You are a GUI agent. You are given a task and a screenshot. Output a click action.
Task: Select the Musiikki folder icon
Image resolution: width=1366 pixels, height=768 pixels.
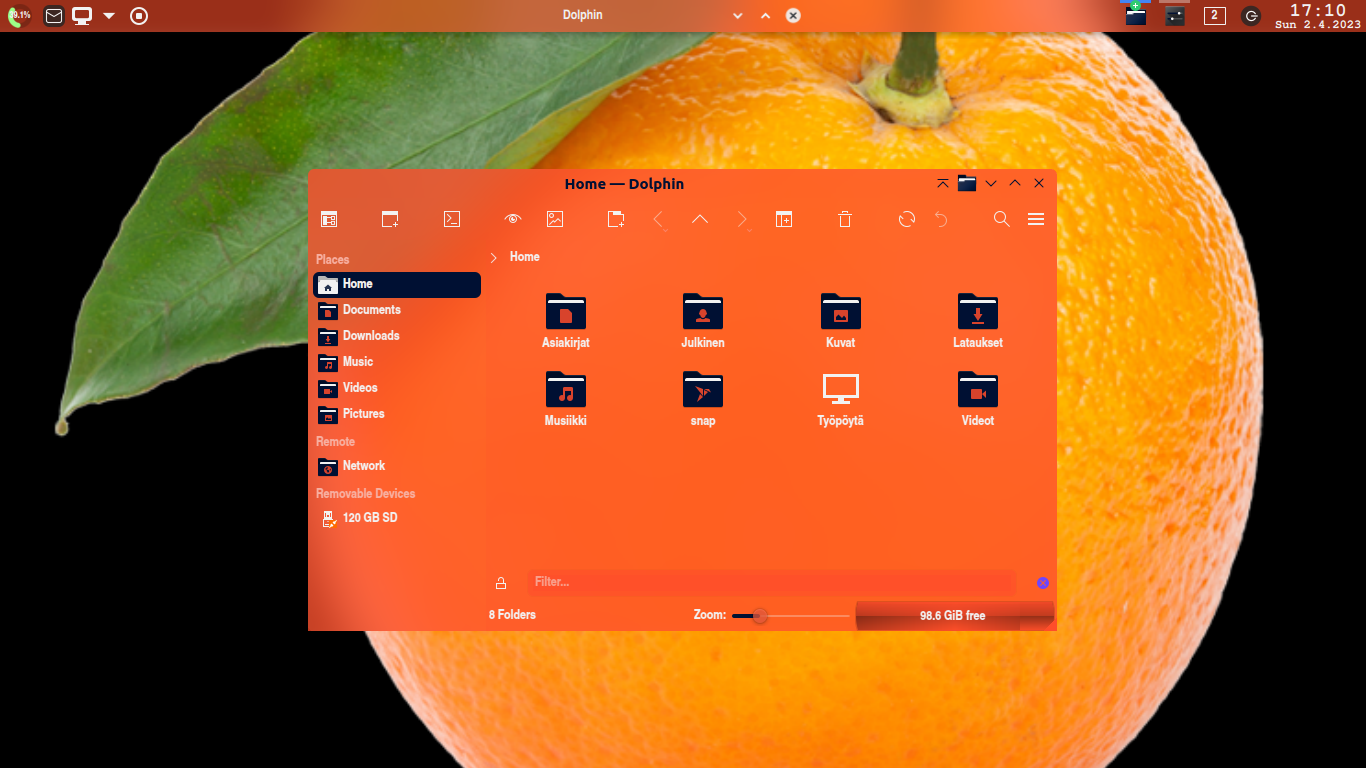pos(566,389)
